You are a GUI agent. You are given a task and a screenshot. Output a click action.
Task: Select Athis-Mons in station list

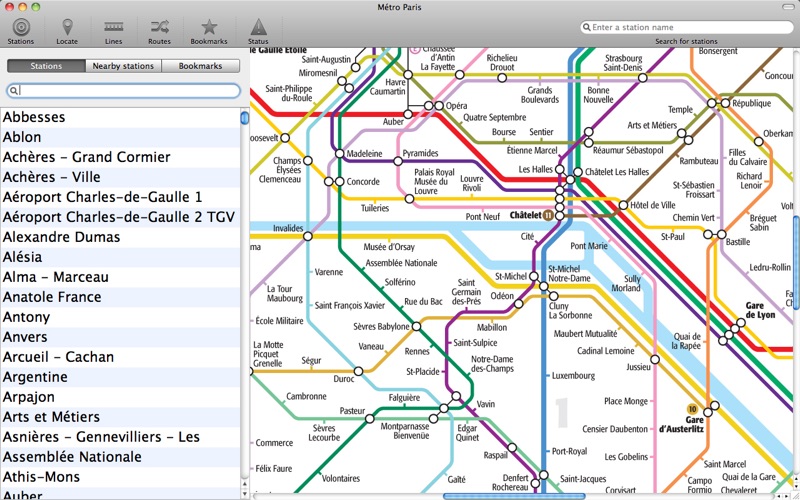coord(120,477)
